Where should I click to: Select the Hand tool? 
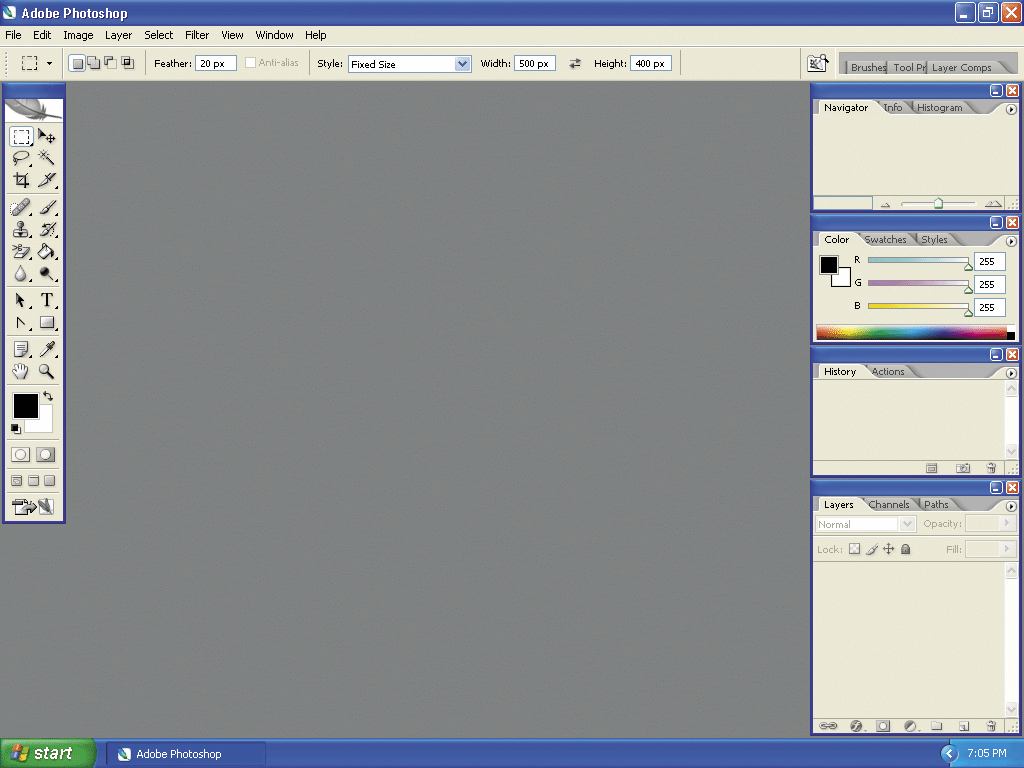[x=21, y=371]
